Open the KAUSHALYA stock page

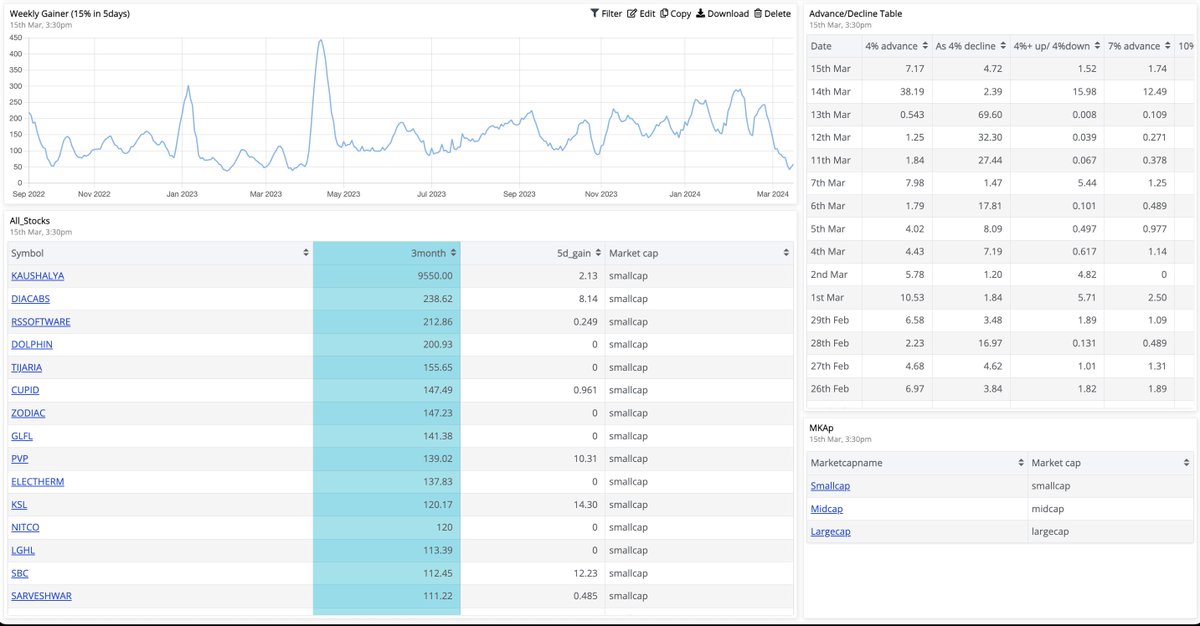coord(37,275)
